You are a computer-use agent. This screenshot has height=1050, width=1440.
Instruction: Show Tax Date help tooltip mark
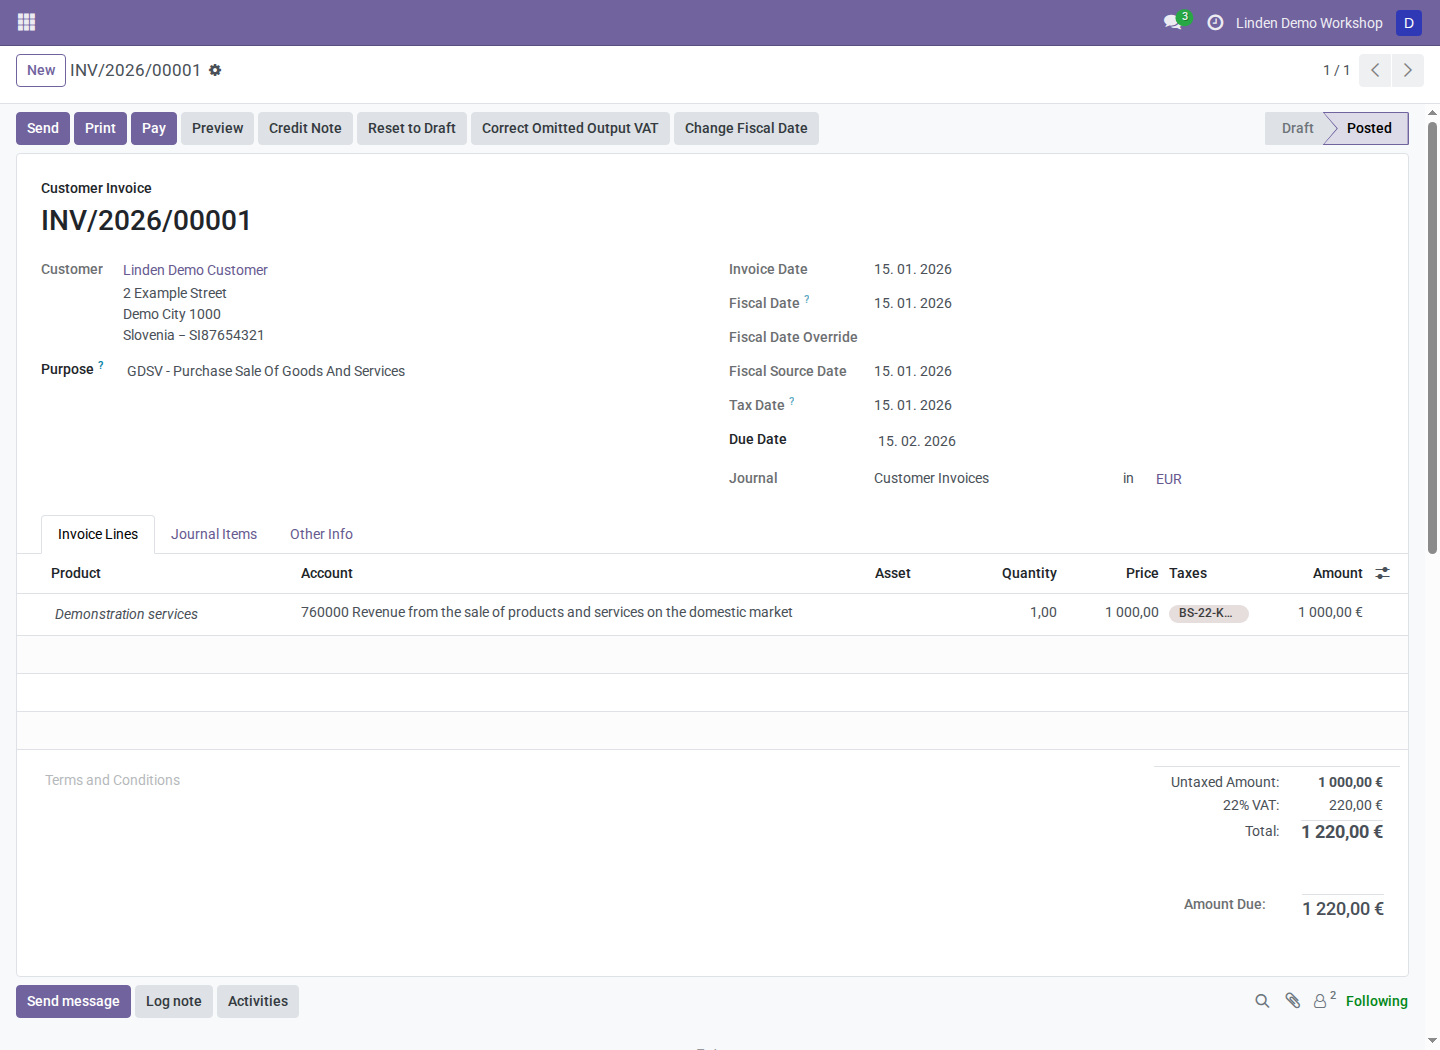(792, 401)
